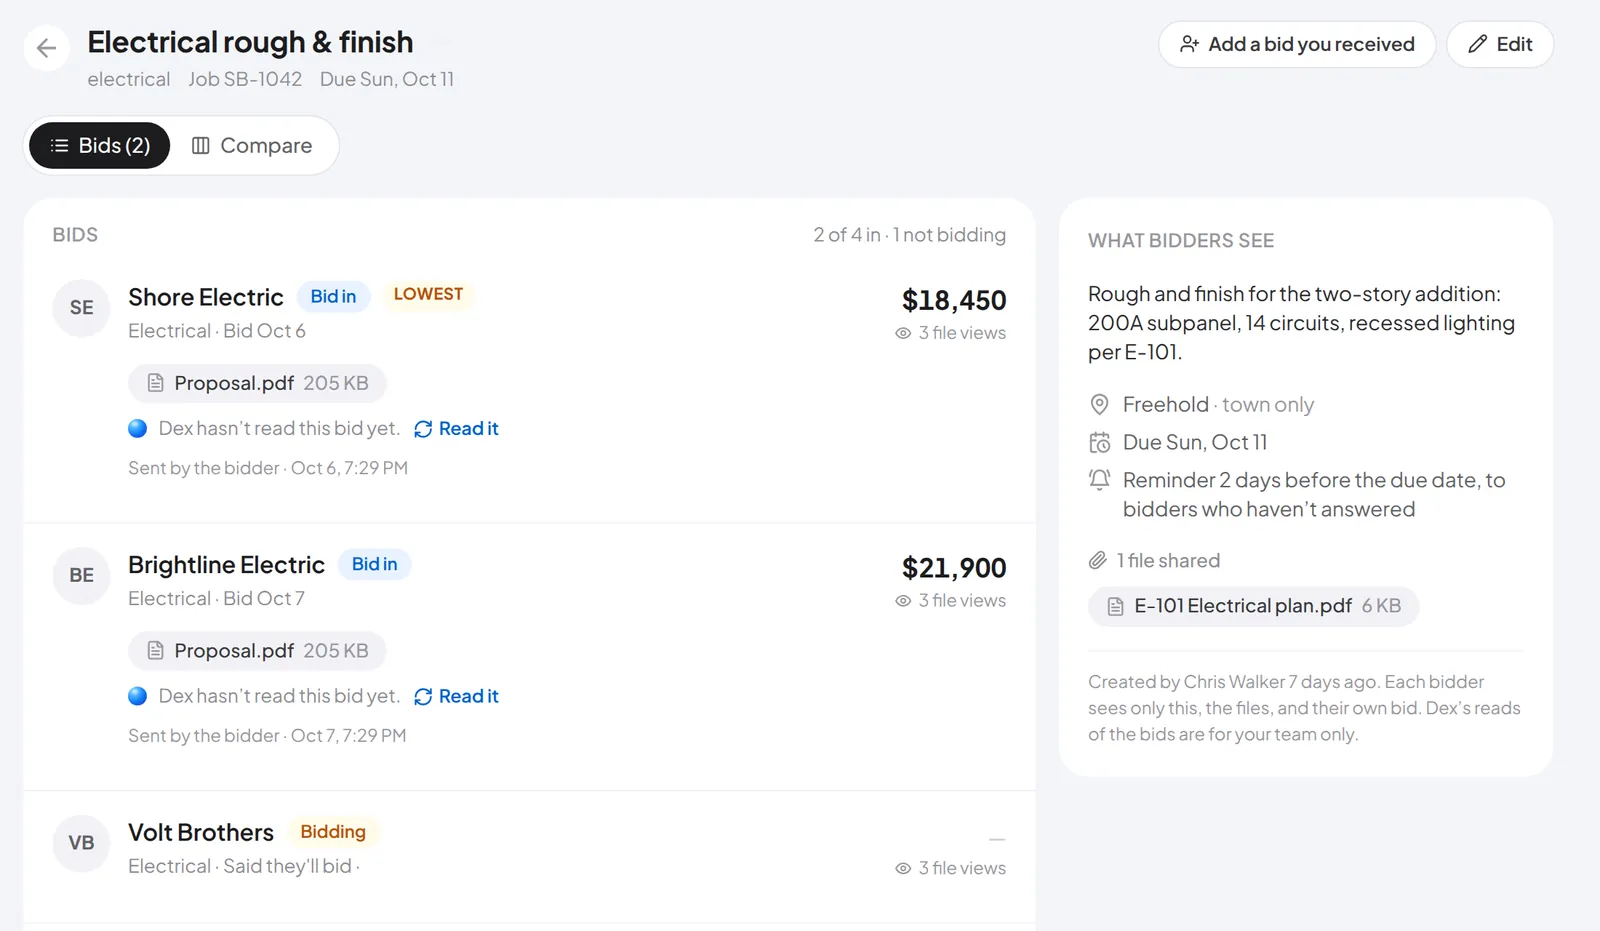Click the Volt Brothers VB avatar

(x=81, y=843)
